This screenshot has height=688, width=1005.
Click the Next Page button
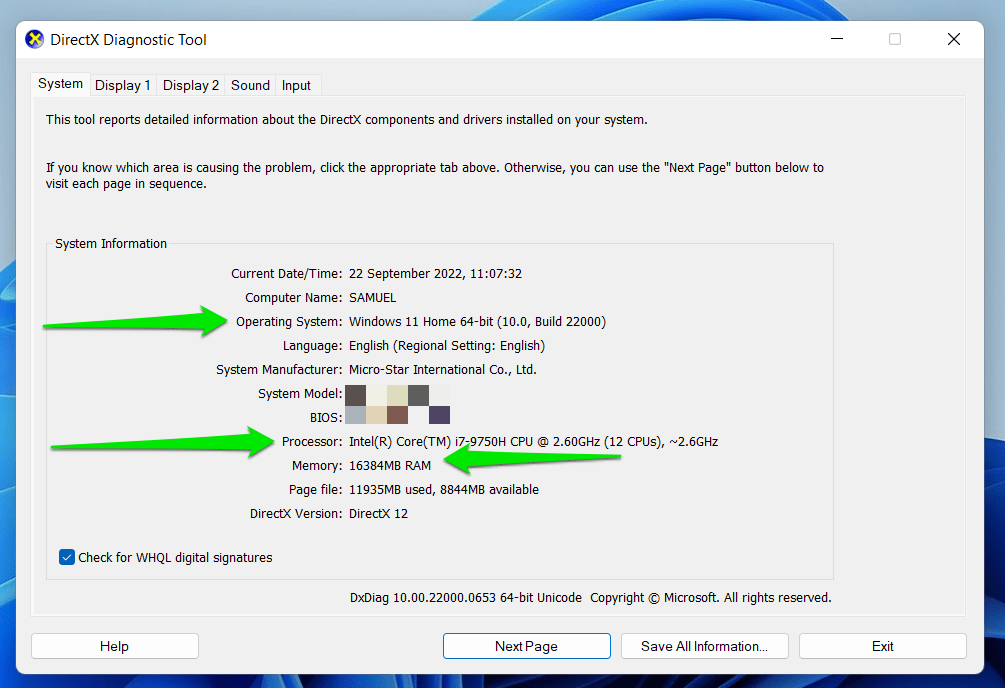(526, 646)
